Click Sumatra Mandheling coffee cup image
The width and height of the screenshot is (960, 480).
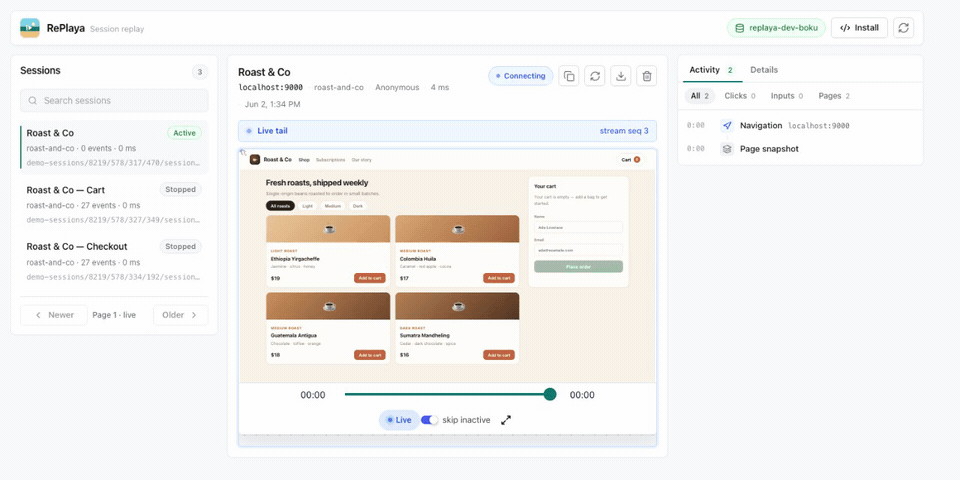[458, 306]
